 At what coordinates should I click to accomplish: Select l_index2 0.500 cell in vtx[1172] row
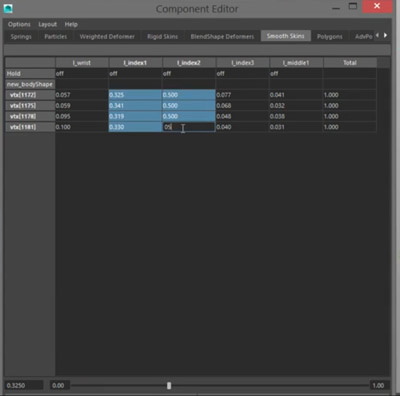tap(189, 95)
